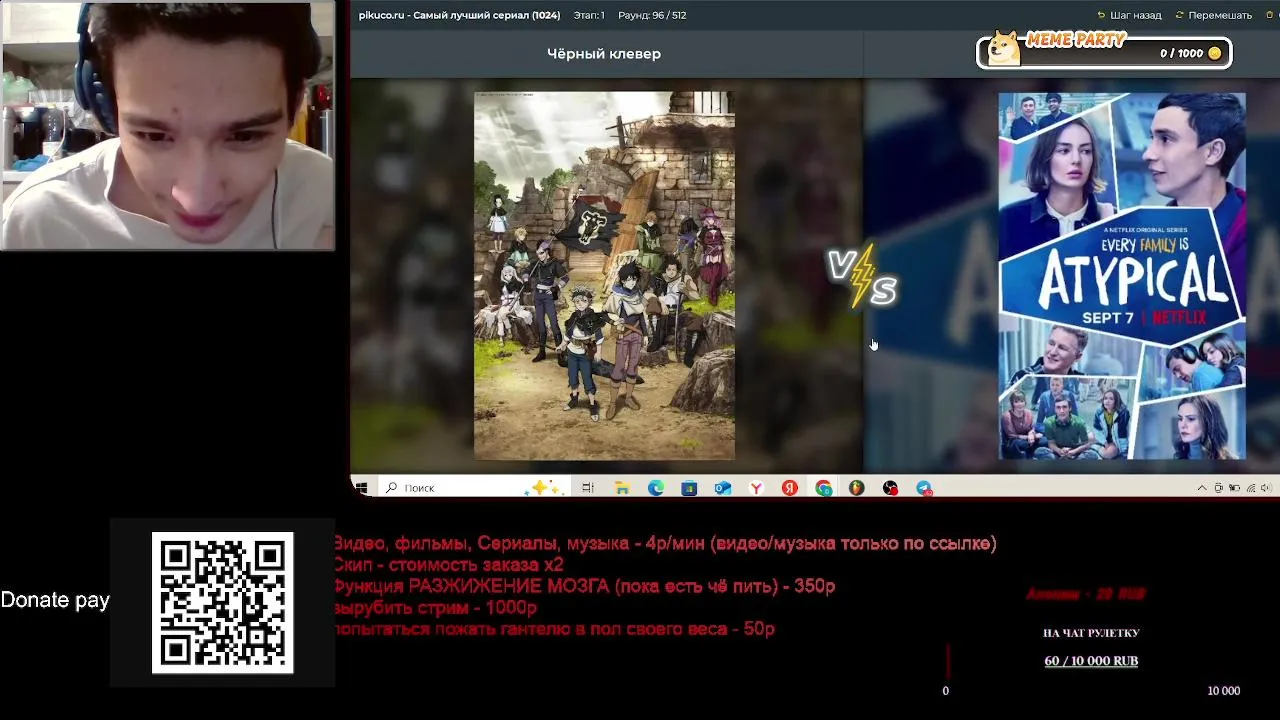Open File Explorer from the taskbar

click(622, 488)
